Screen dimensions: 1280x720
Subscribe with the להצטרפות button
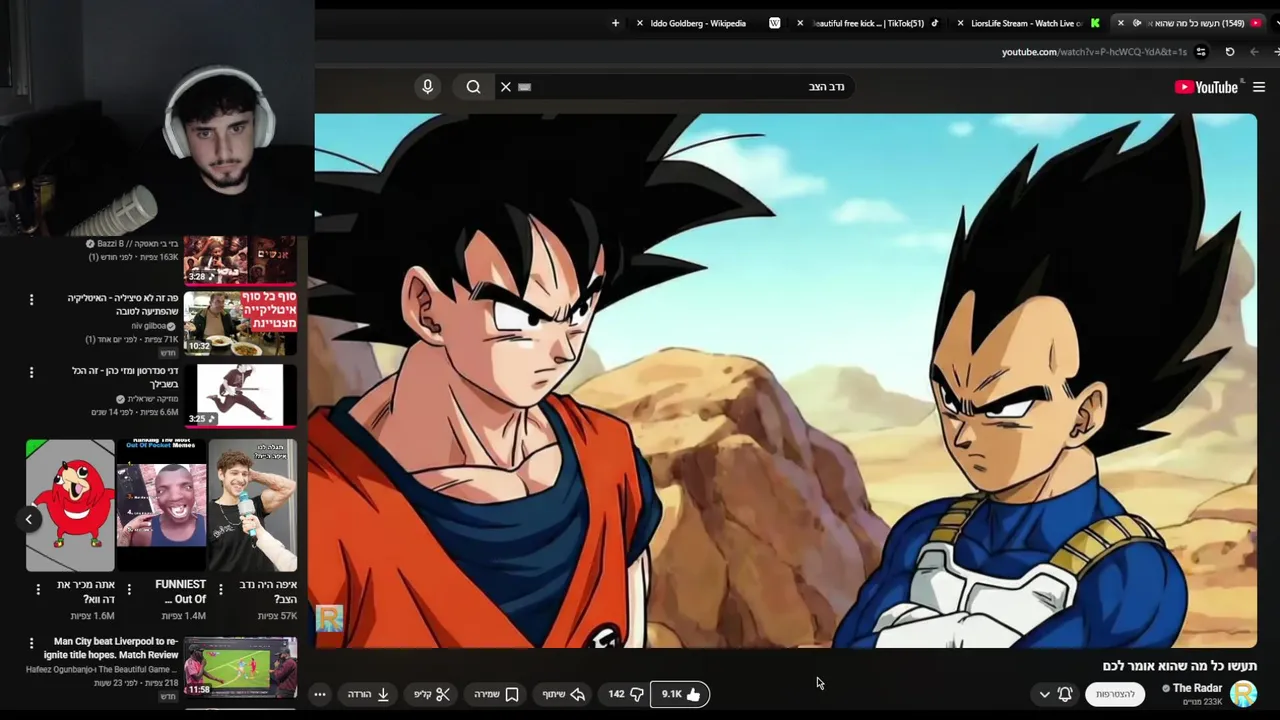pos(1115,694)
